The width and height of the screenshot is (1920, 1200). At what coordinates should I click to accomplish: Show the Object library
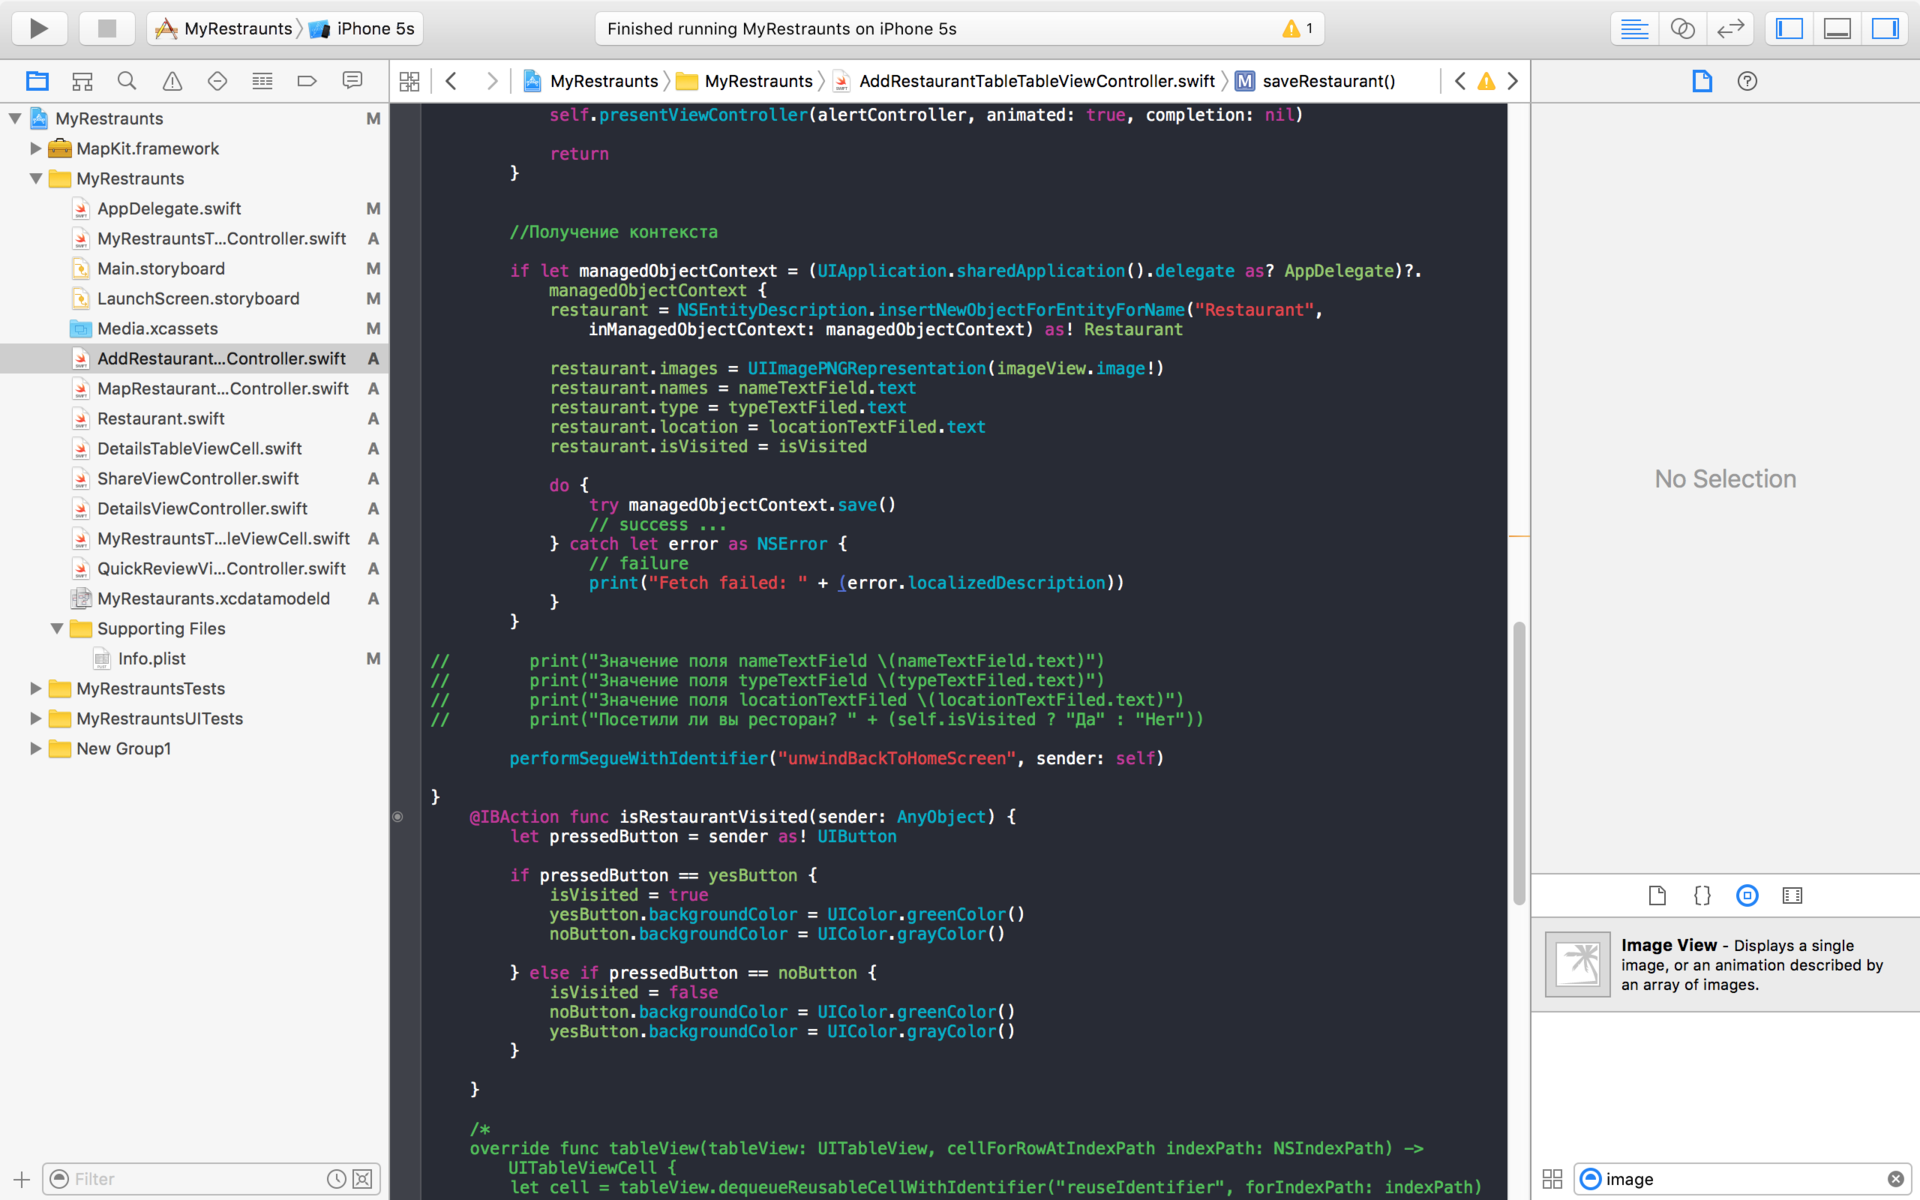tap(1747, 895)
